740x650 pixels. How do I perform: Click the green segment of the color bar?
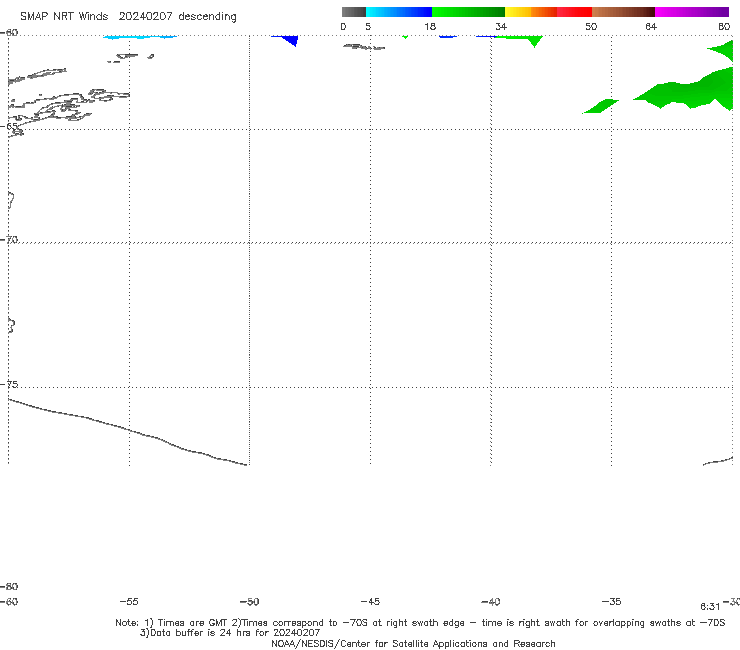tap(468, 12)
